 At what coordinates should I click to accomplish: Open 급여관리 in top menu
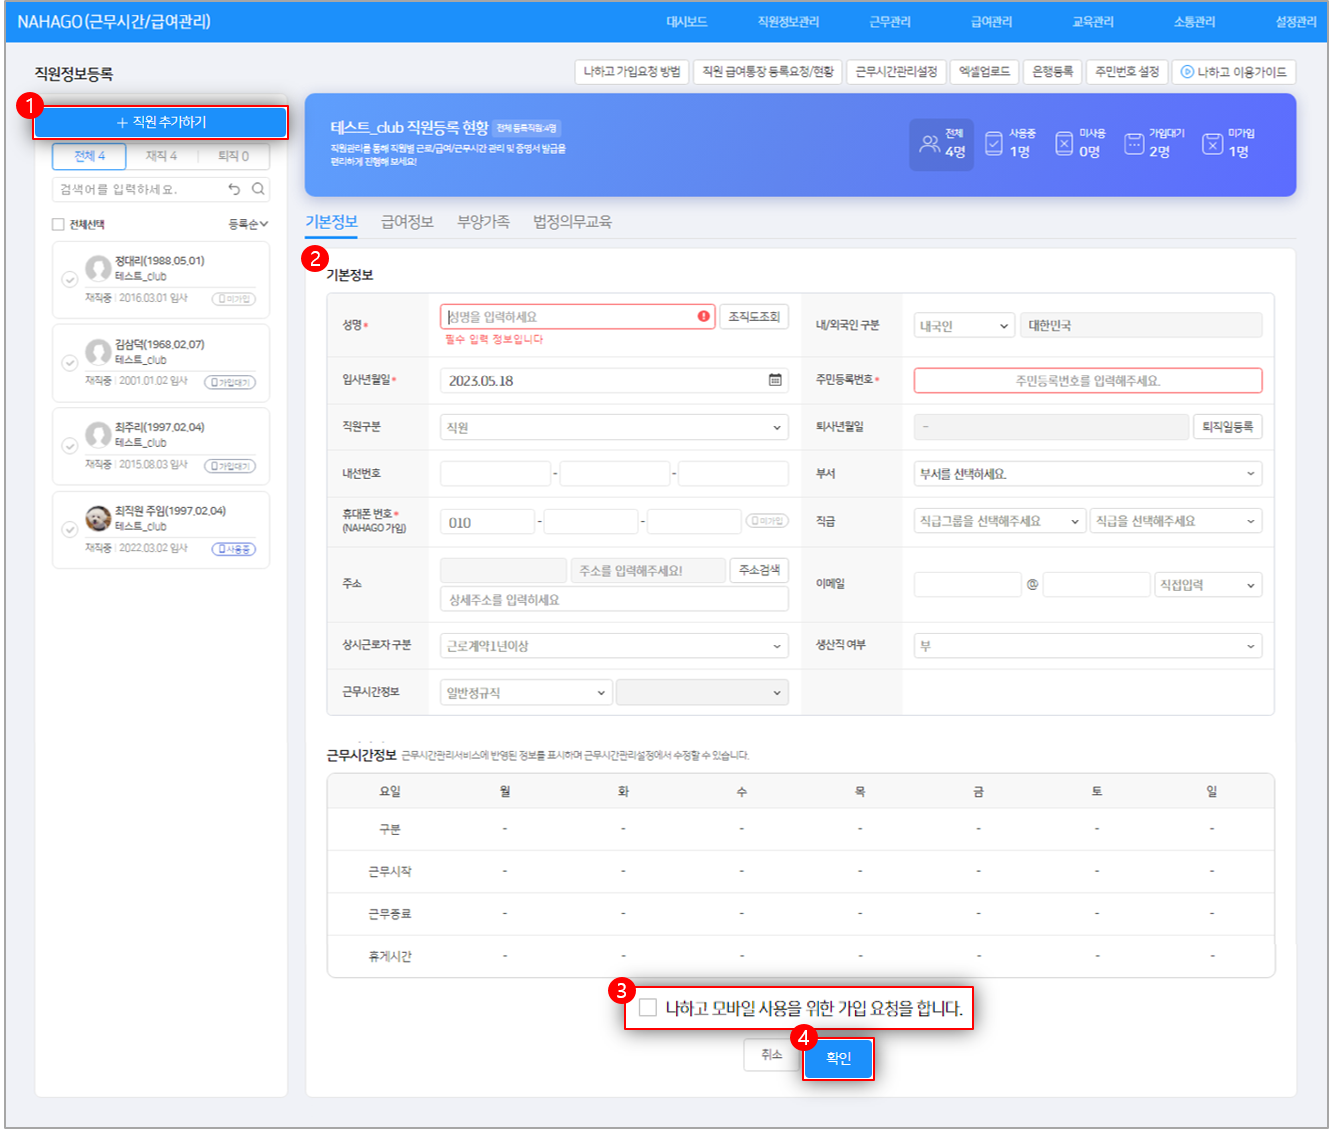pos(991,22)
